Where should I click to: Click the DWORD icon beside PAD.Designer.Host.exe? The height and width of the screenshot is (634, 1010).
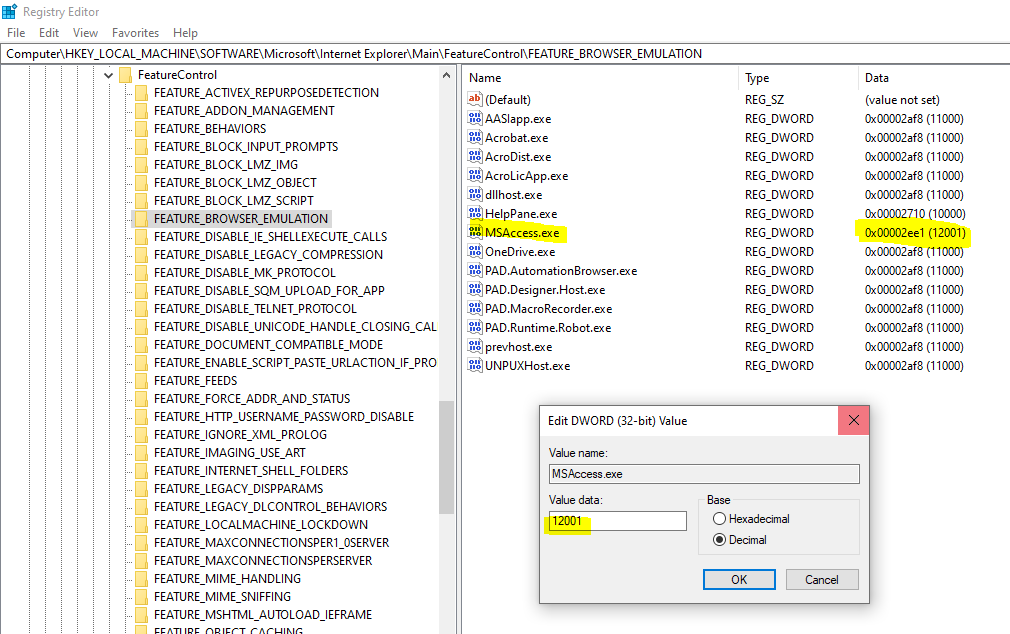tap(475, 289)
